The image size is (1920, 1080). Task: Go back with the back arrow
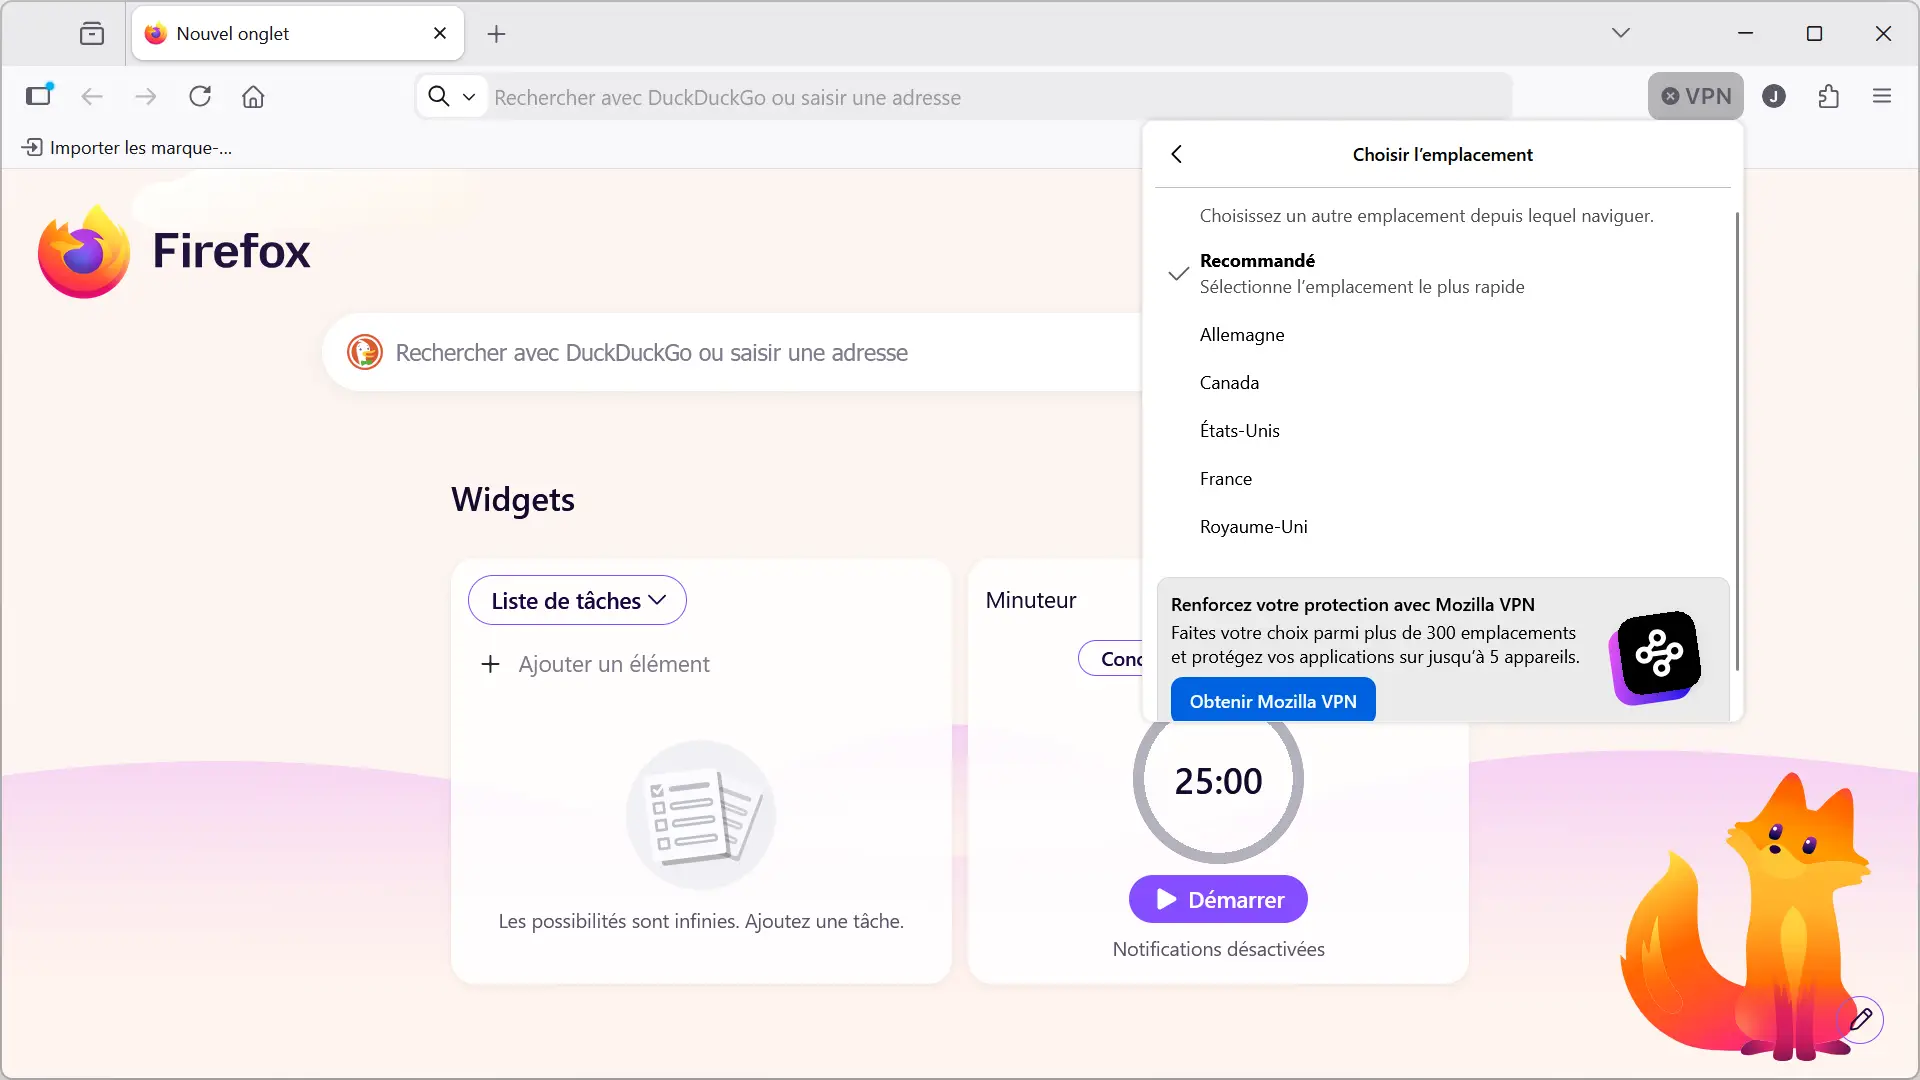92,96
